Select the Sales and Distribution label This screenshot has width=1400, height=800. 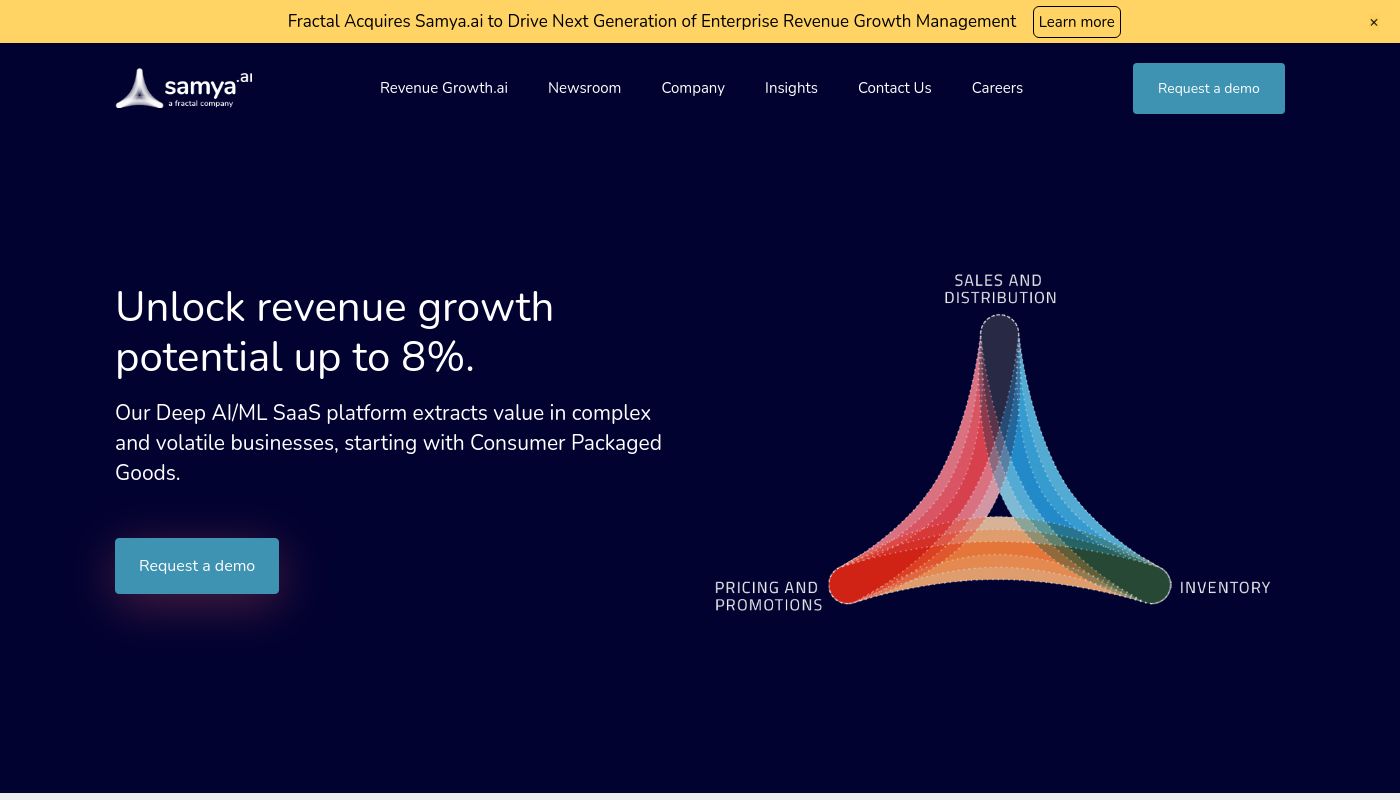[x=1000, y=289]
